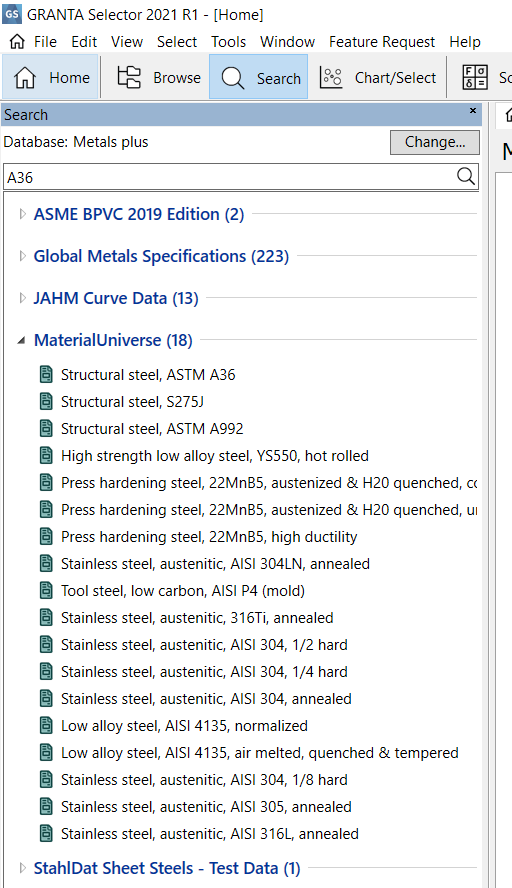
Task: Select Stainless steel, AISI 304LN, annealed text
Action: [215, 564]
